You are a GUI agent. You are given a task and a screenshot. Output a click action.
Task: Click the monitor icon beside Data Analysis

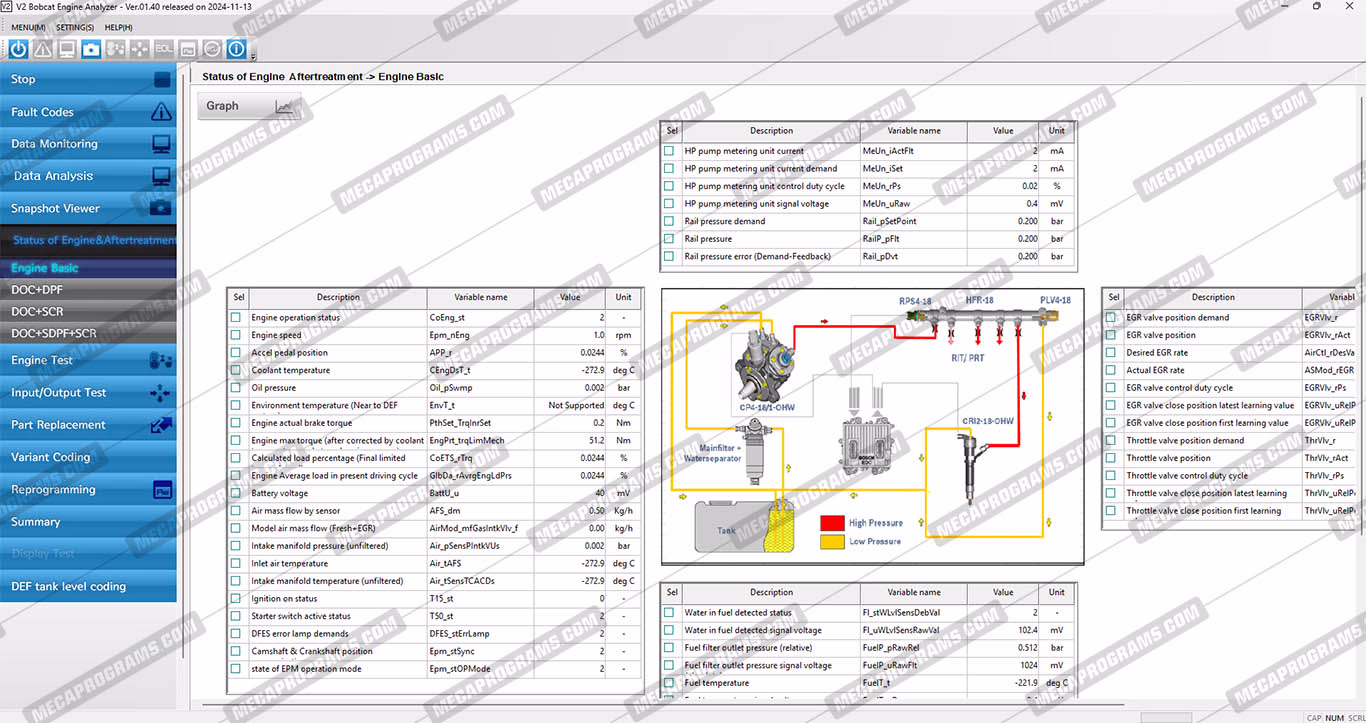pyautogui.click(x=161, y=176)
